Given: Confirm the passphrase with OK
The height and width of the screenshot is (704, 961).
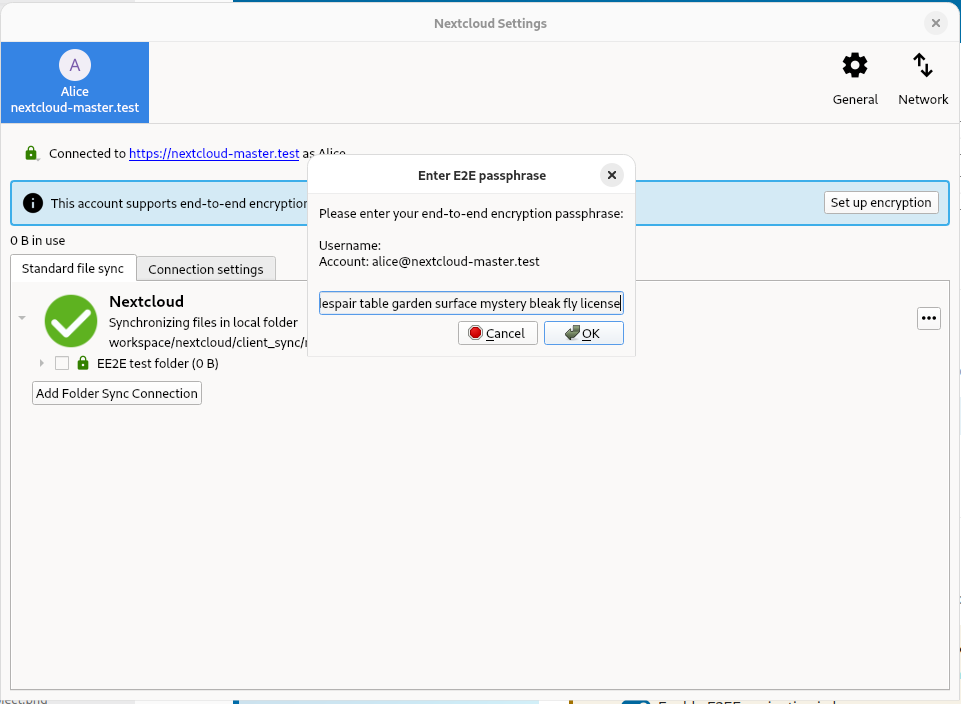Looking at the screenshot, I should point(583,333).
